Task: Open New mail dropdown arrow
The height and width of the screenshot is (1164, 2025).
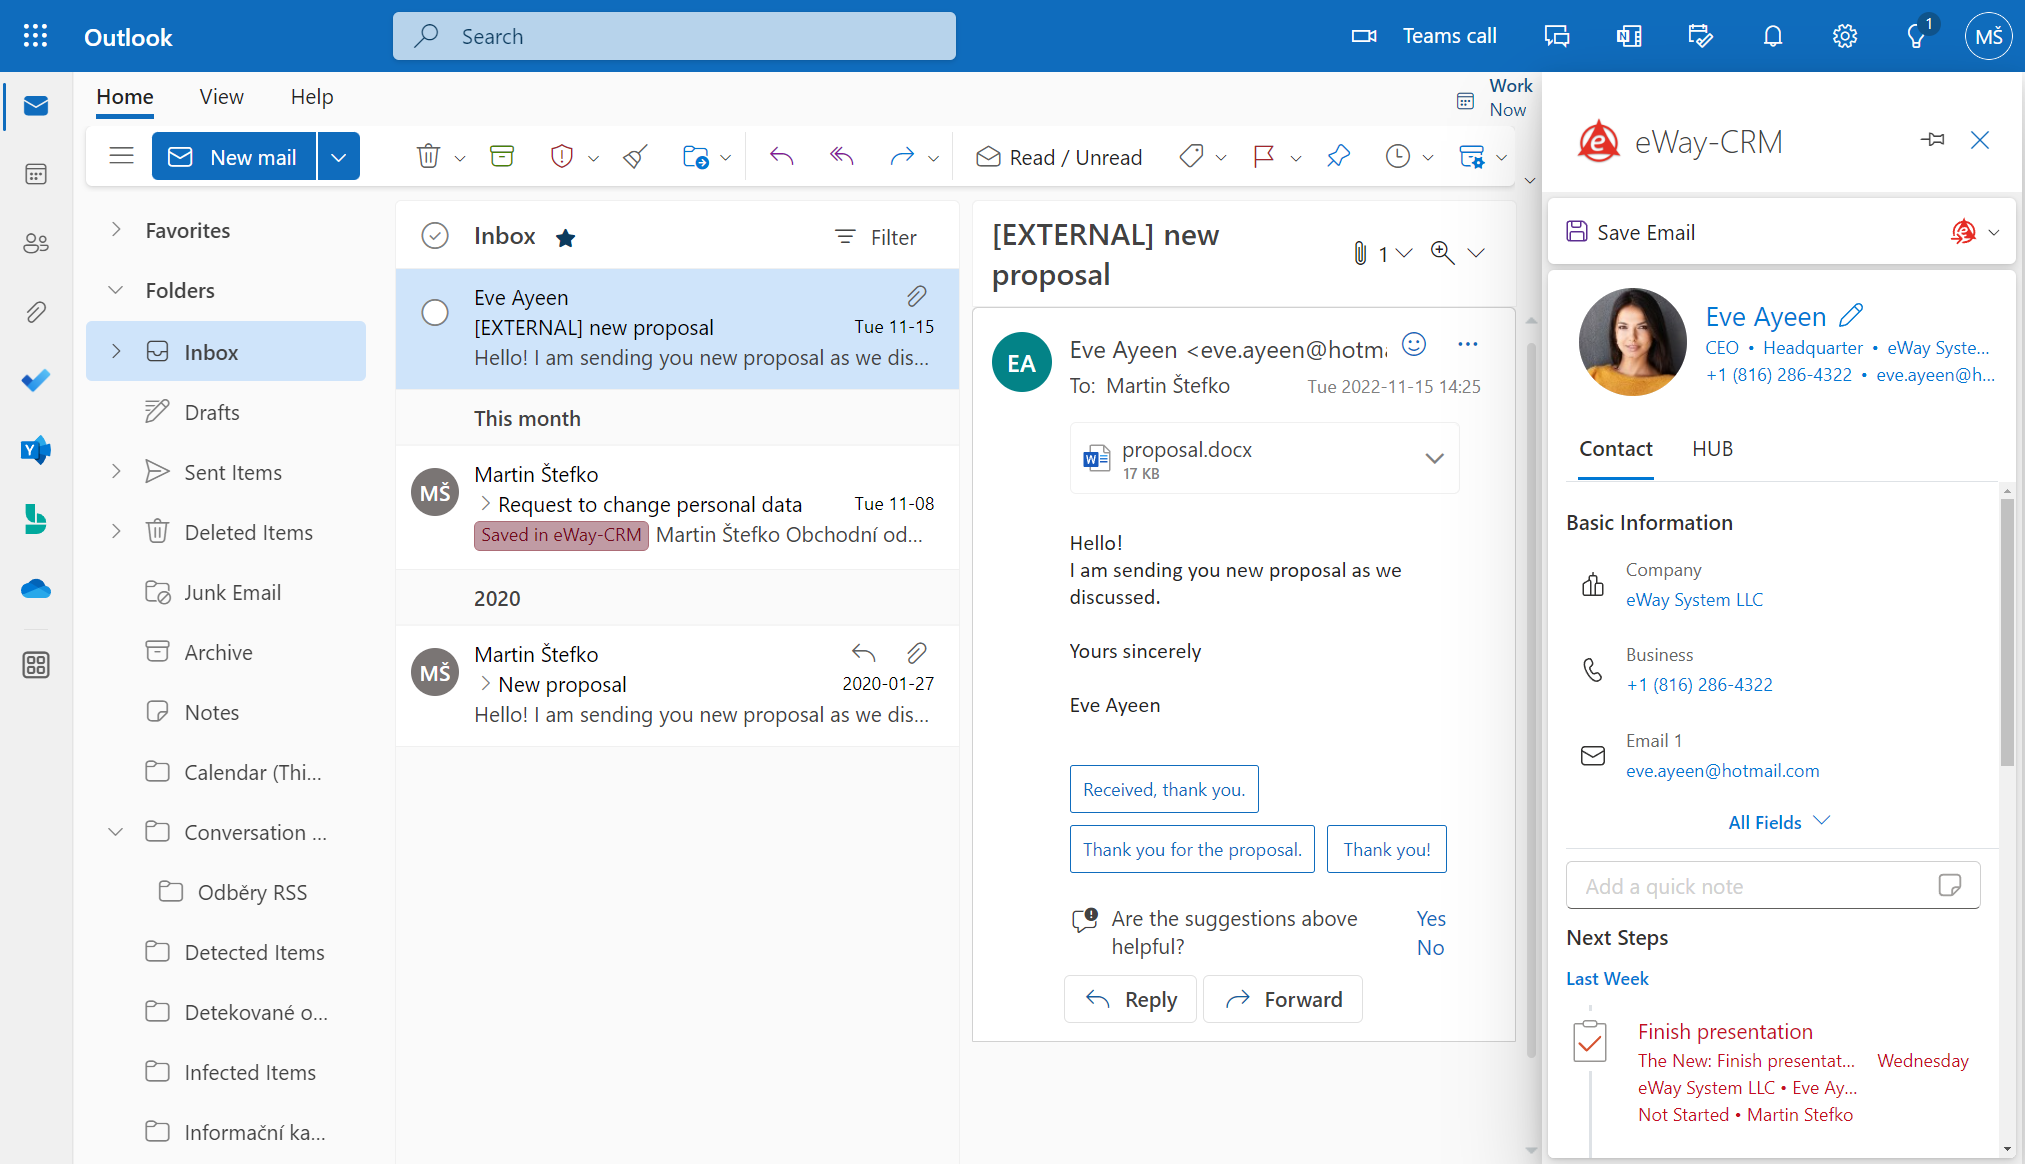Action: [x=339, y=157]
